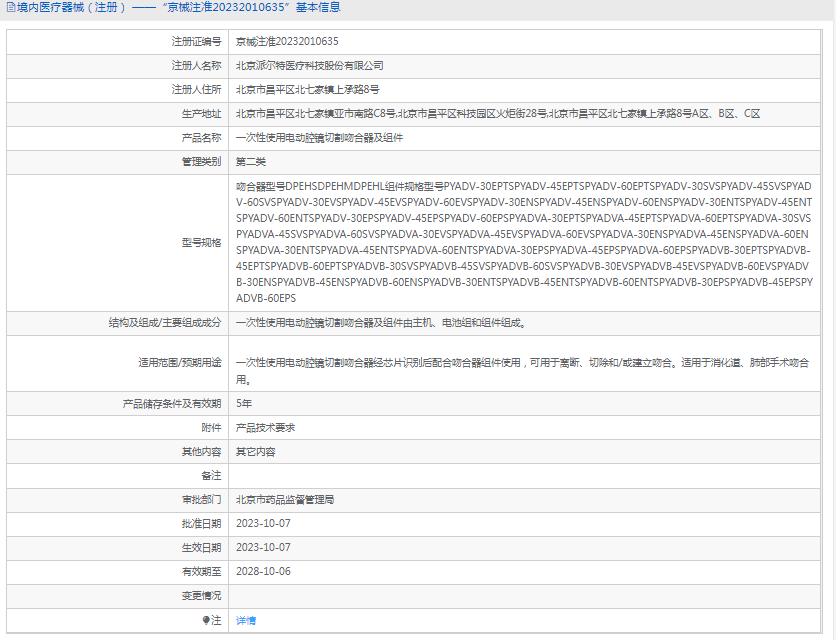Image resolution: width=836 pixels, height=640 pixels.
Task: Click the attachment value 产品技术要求
Action: pos(266,428)
